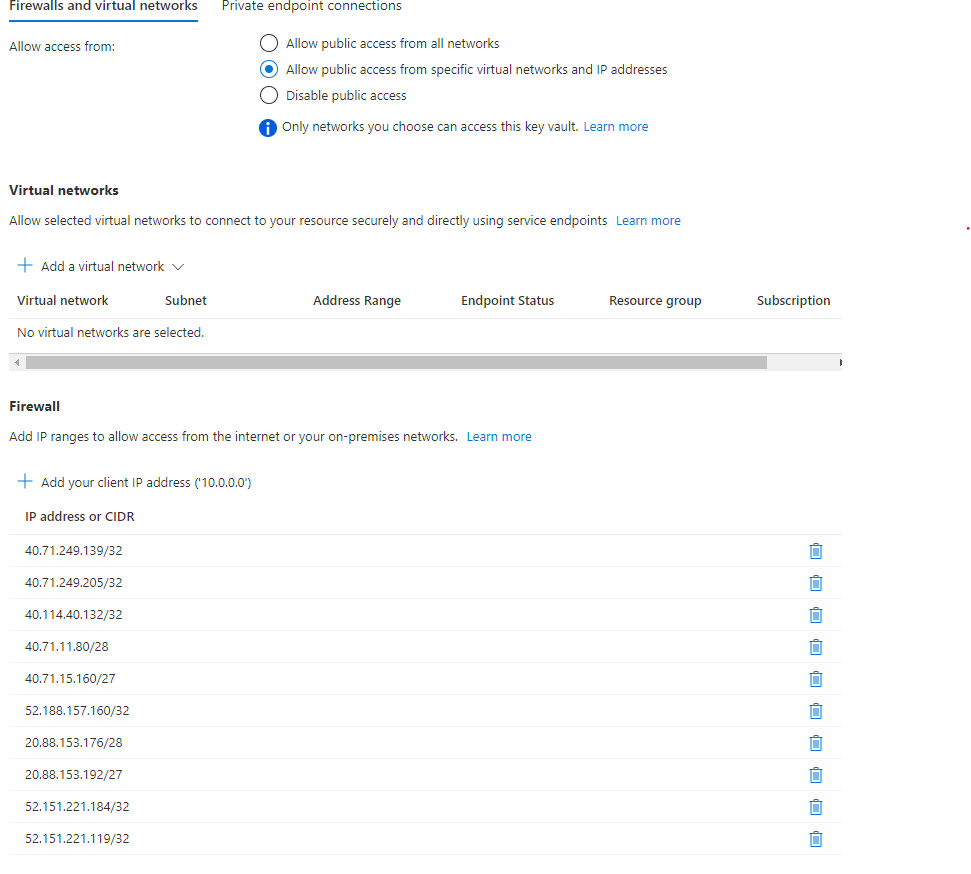Select public access from specific virtual networks
971x874 pixels.
(x=268, y=69)
